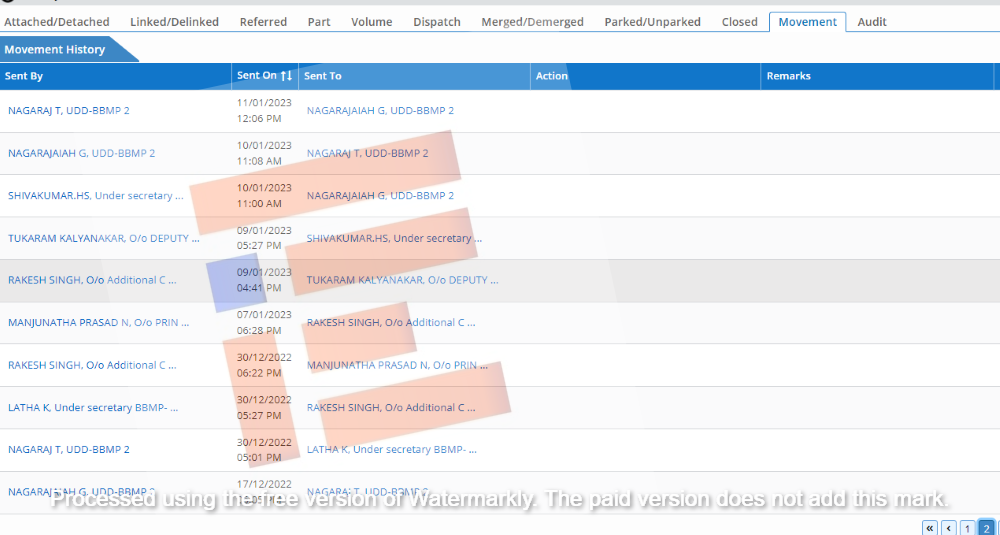Switch to the Attached/Detached tab
The height and width of the screenshot is (535, 1000).
pos(56,22)
